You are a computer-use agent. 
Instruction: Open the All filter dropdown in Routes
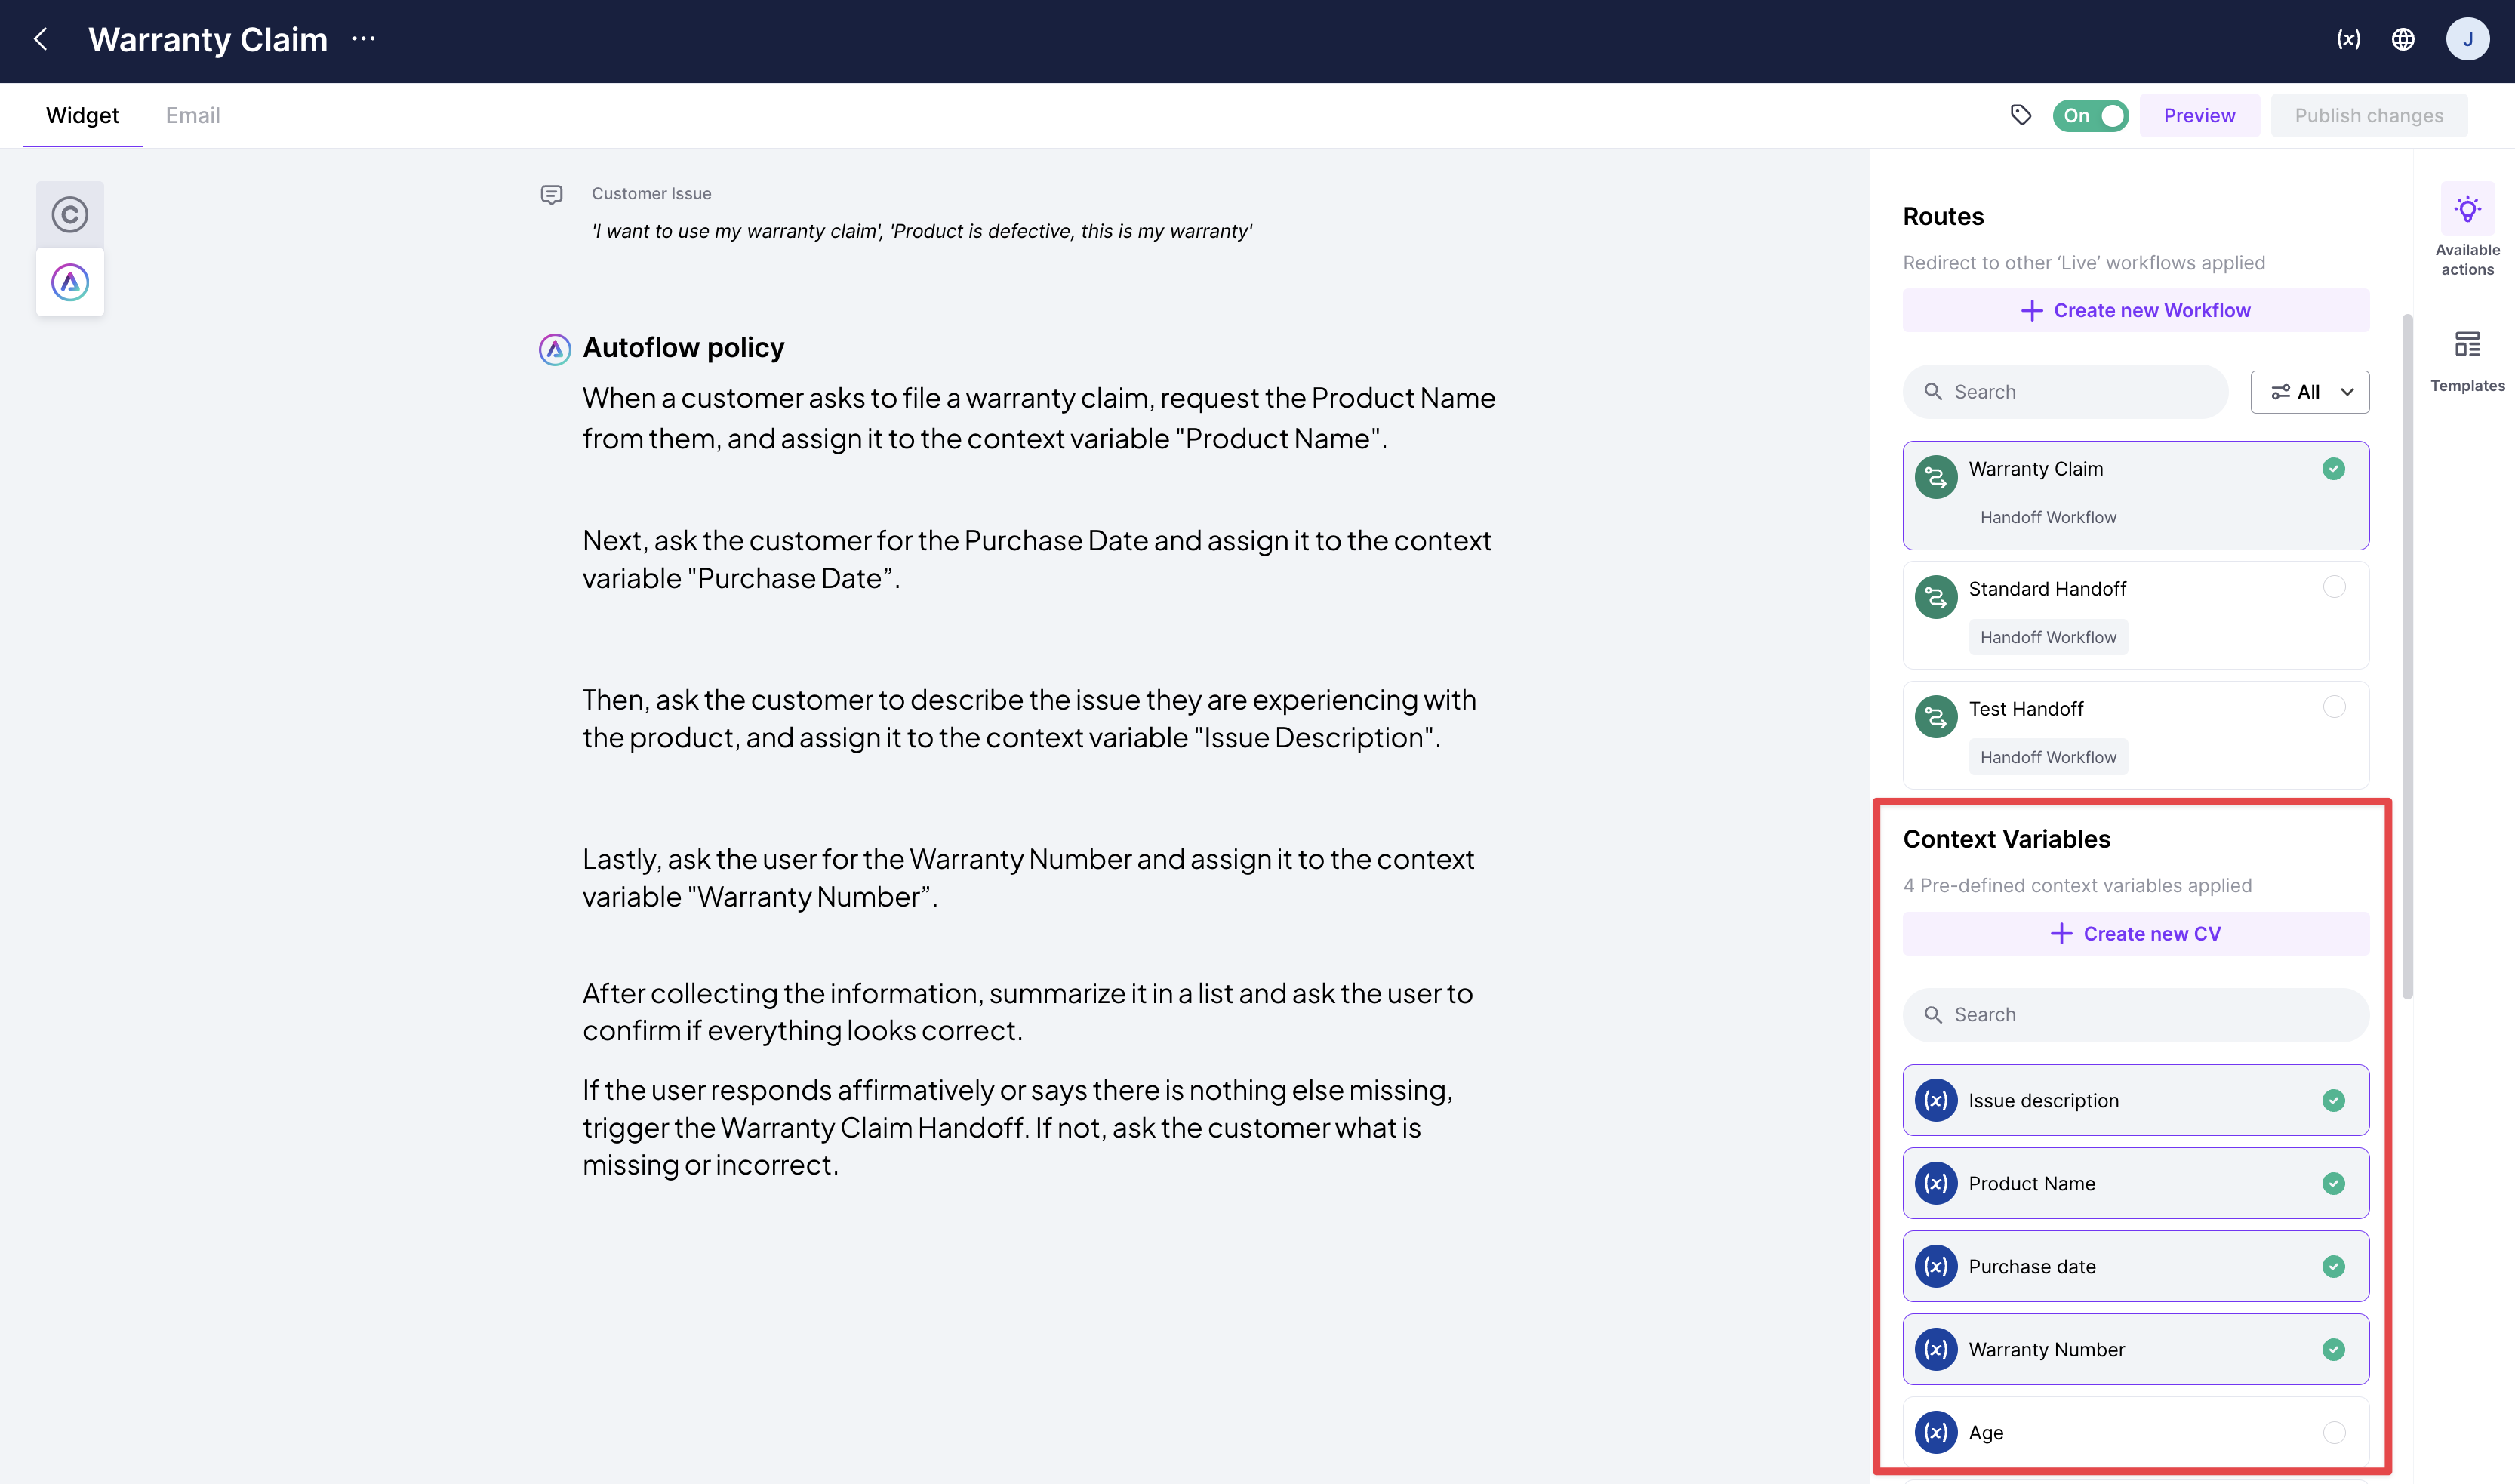pos(2309,392)
